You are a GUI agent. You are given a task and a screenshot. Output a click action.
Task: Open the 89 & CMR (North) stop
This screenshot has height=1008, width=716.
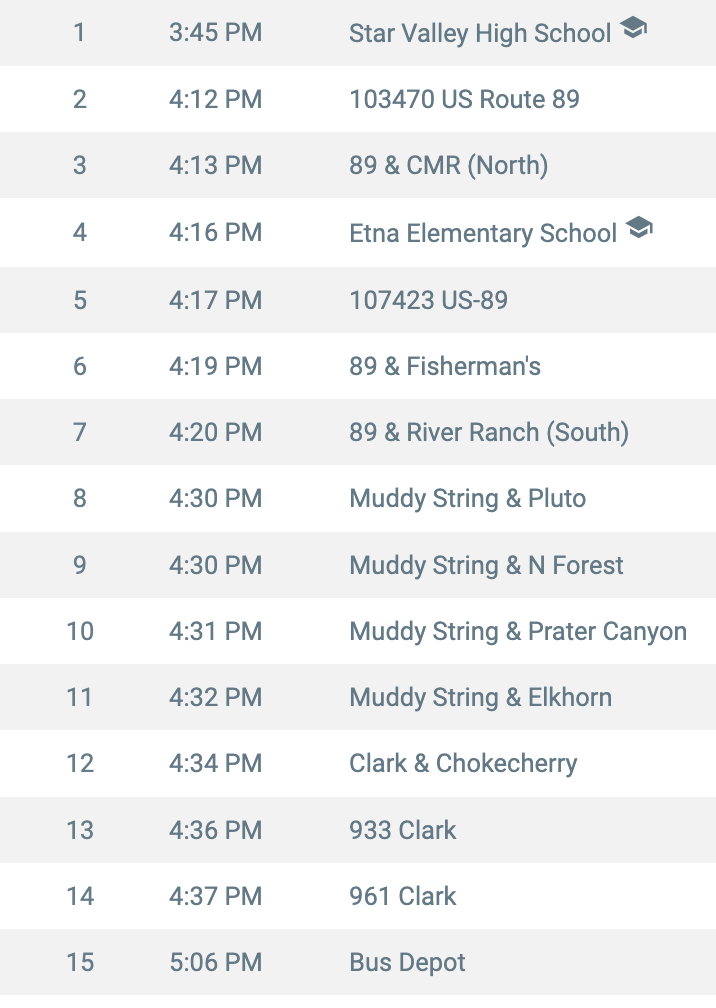point(449,166)
